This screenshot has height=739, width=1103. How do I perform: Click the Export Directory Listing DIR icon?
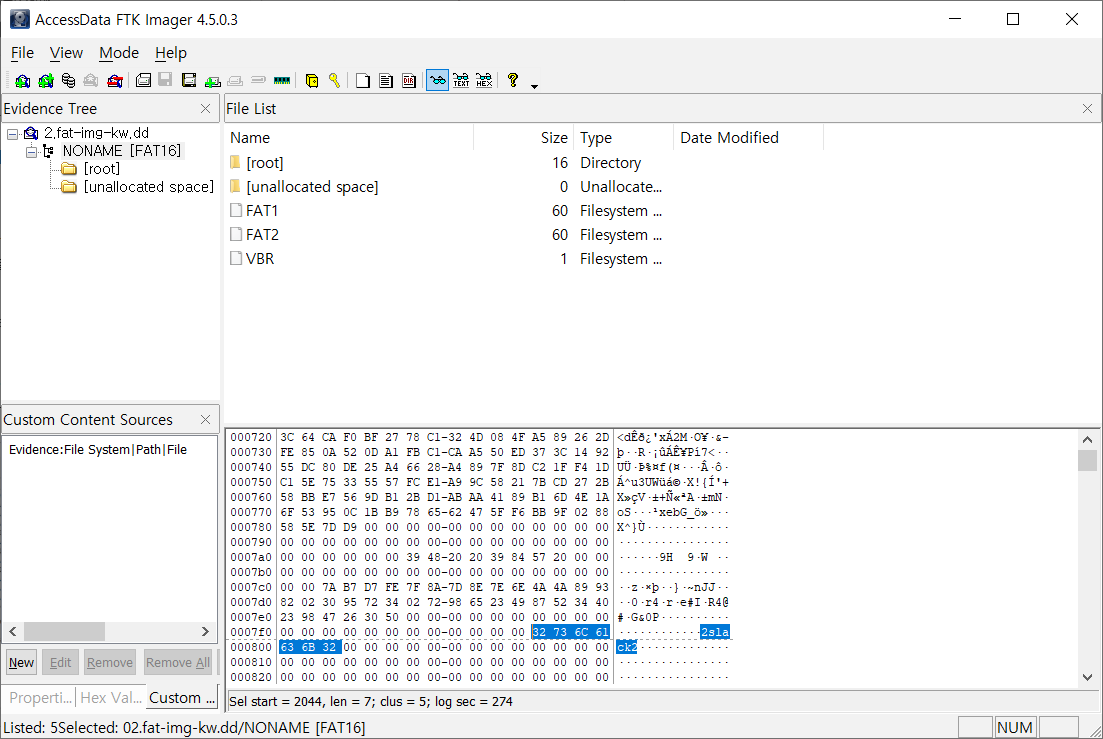409,81
